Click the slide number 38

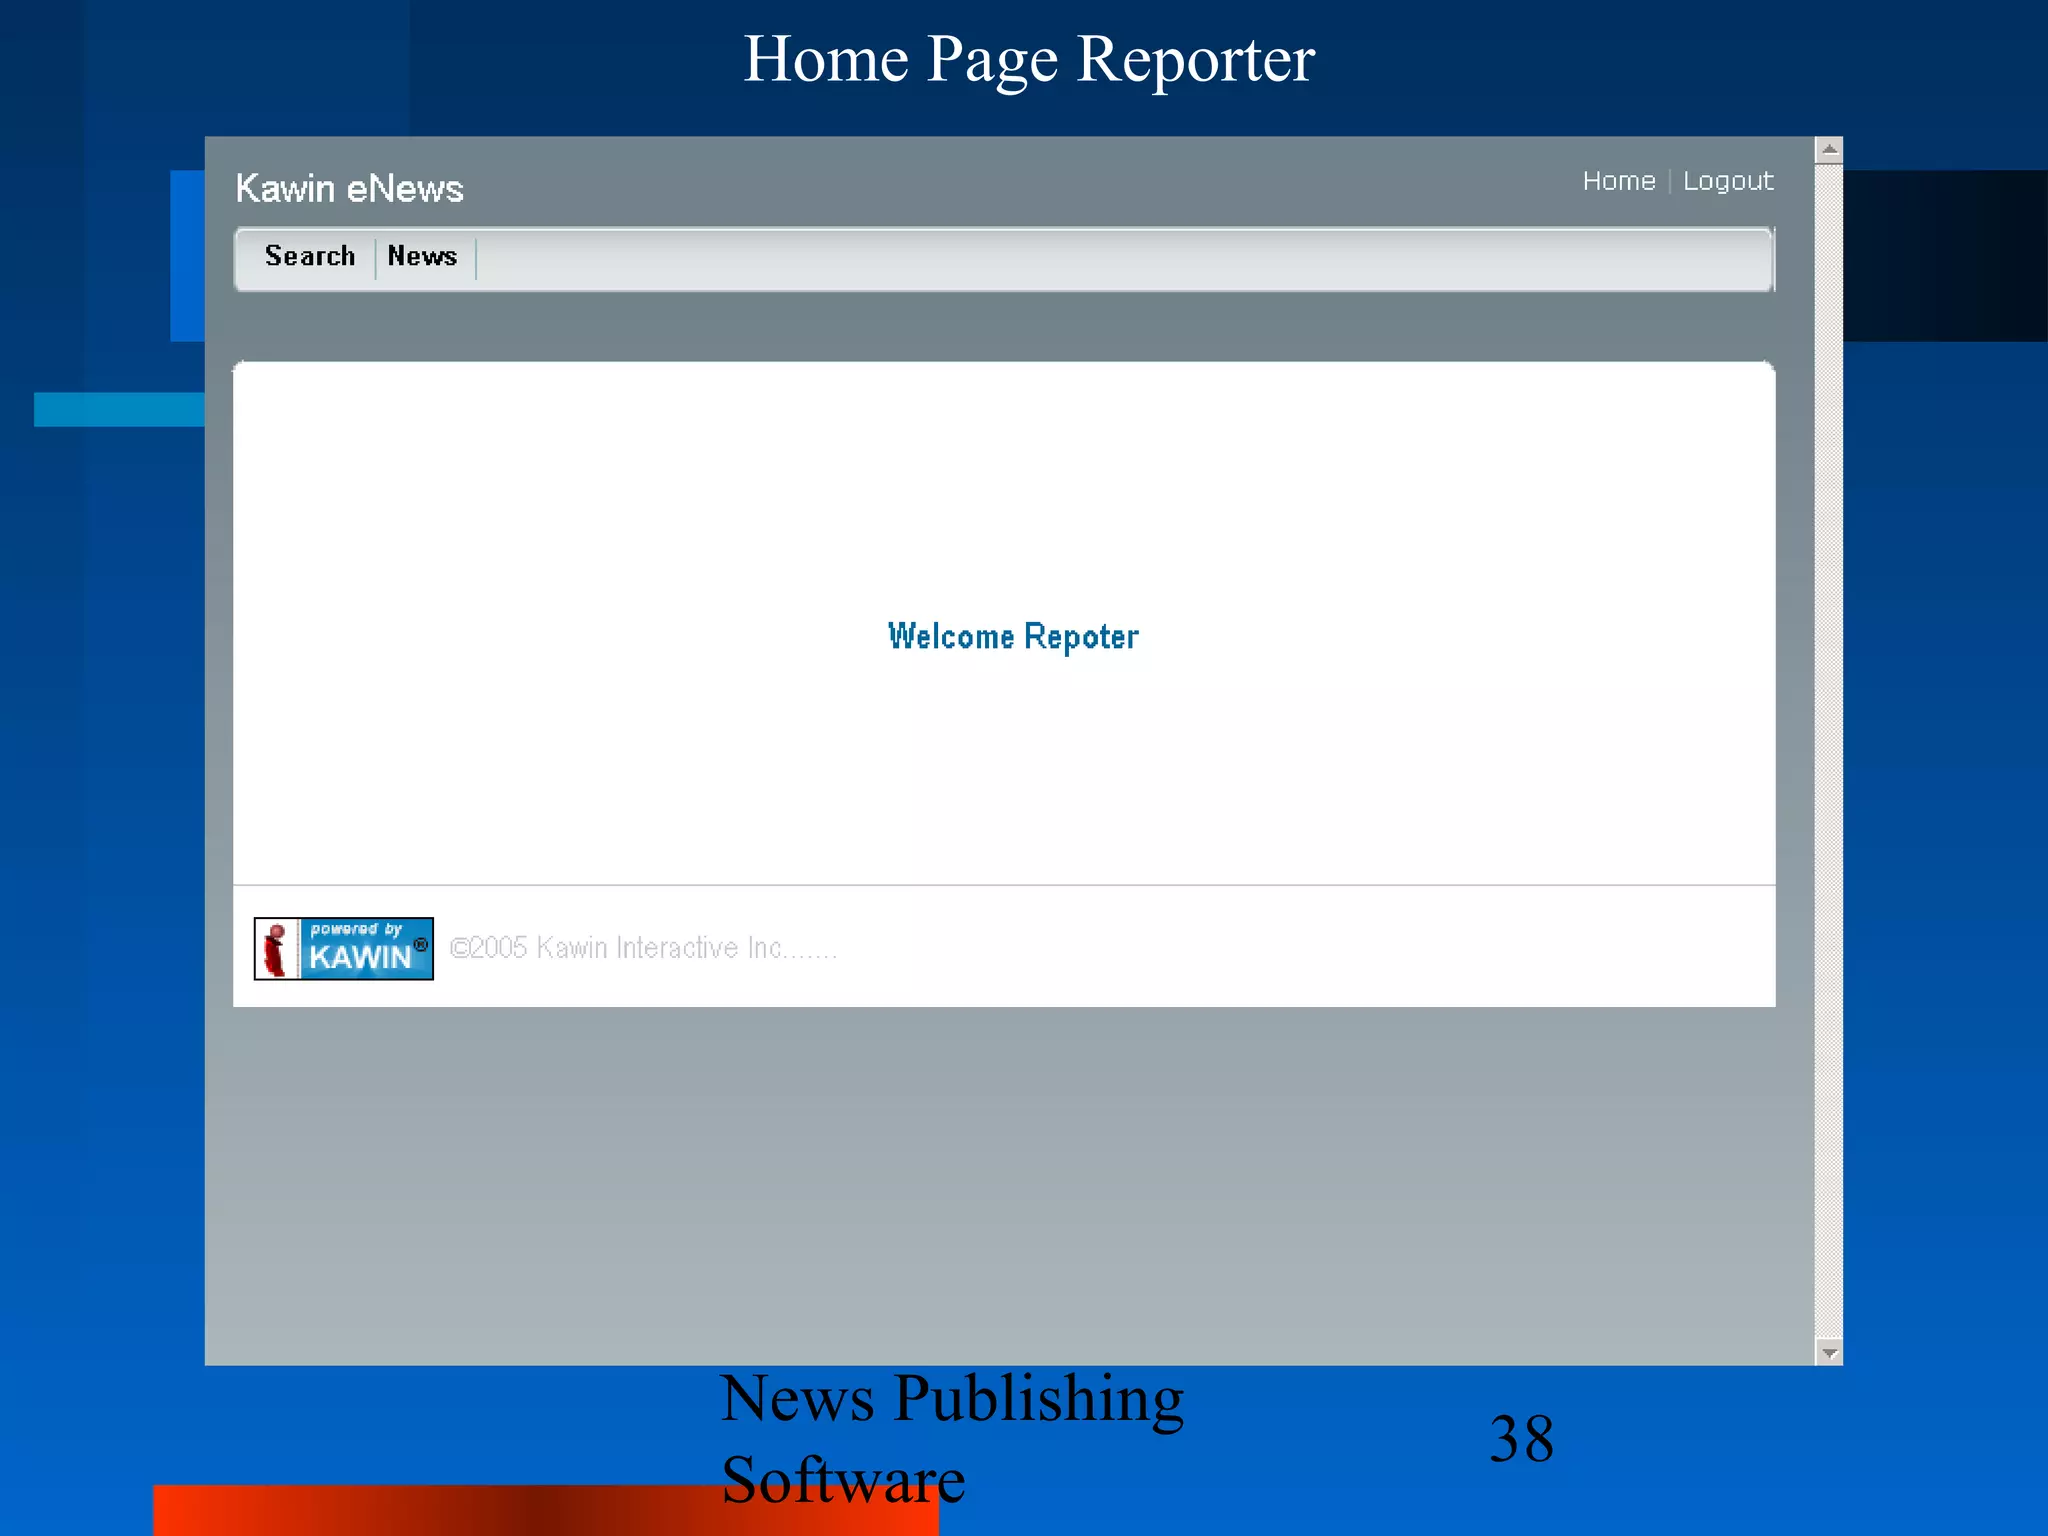pos(1521,1439)
